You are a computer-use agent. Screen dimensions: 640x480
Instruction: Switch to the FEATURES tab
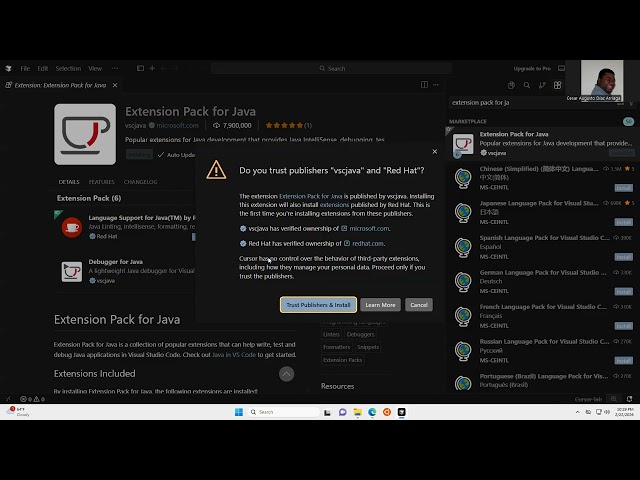tap(102, 182)
